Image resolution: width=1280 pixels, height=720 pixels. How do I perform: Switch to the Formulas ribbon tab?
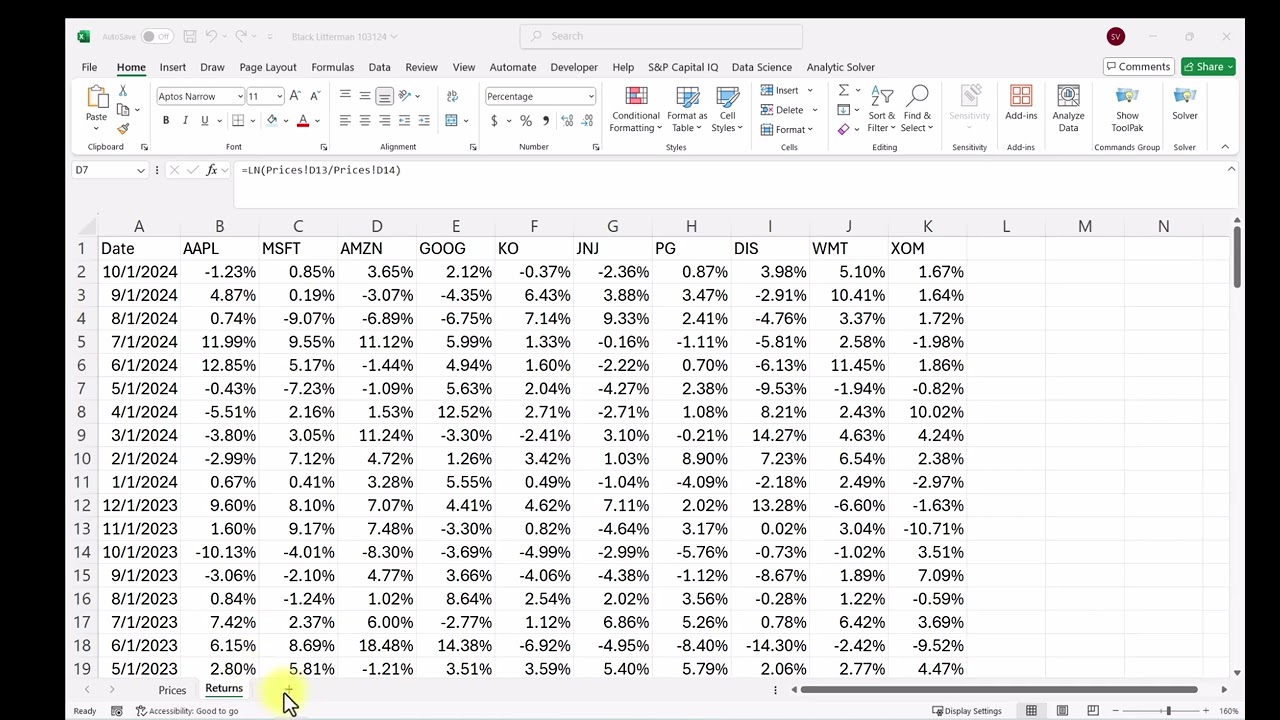pyautogui.click(x=332, y=67)
